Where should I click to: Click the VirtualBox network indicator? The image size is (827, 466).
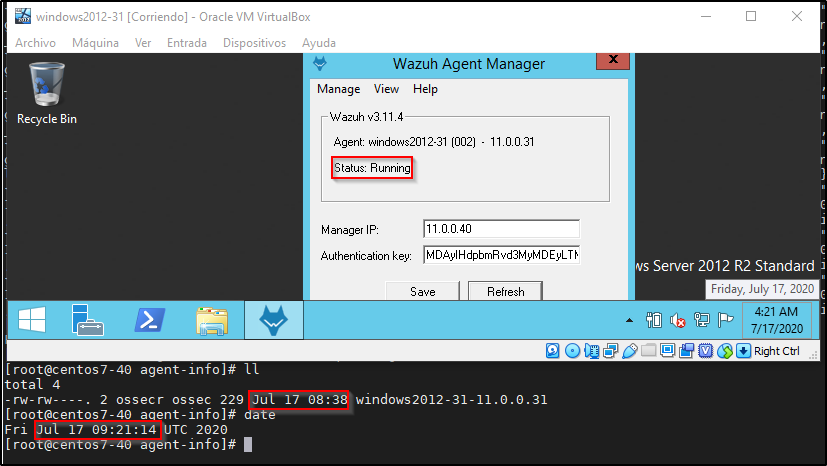coord(611,351)
